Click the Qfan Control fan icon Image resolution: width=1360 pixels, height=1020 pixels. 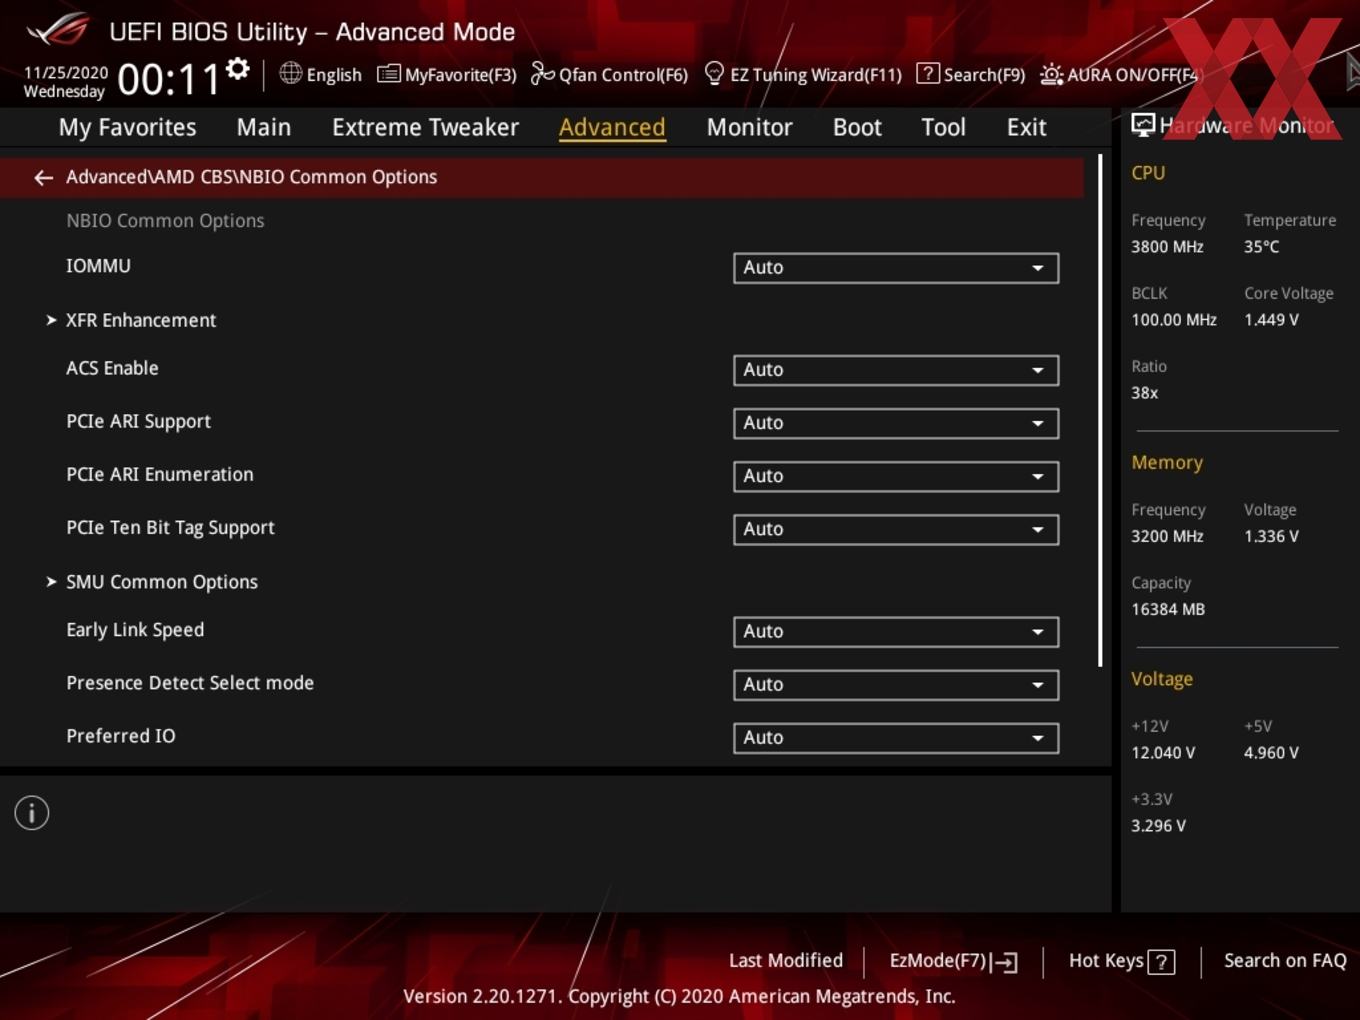click(x=542, y=74)
